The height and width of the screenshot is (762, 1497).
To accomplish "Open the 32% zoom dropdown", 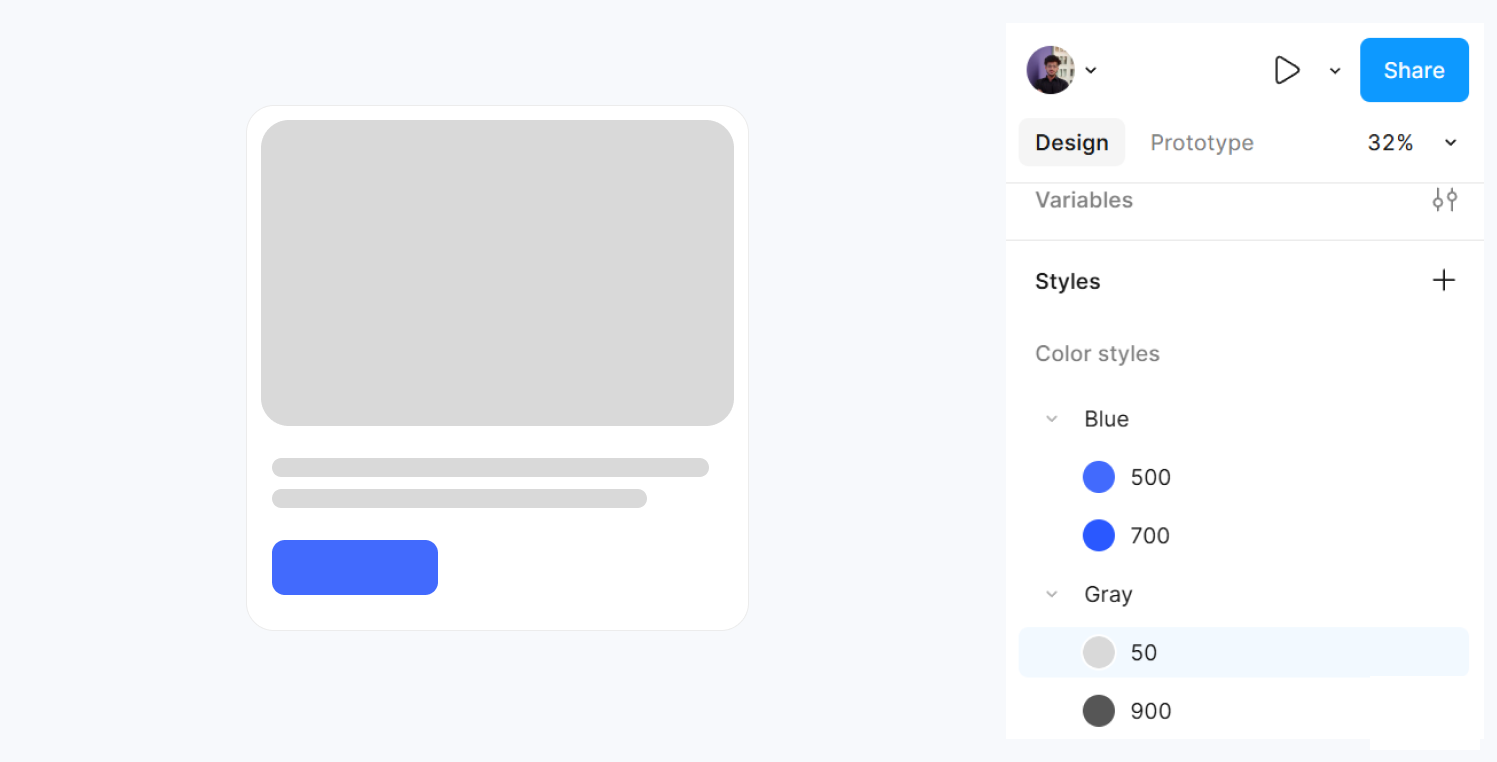I will point(1450,143).
